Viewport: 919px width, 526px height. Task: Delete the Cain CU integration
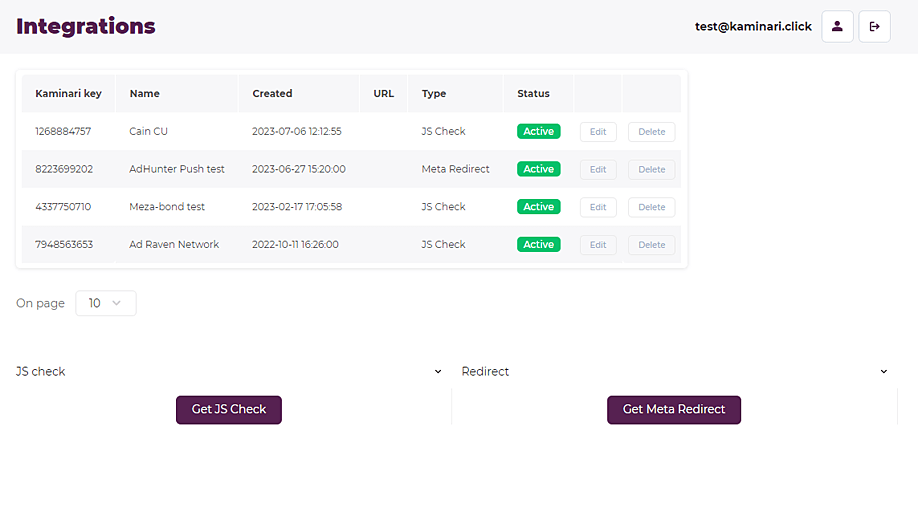651,132
